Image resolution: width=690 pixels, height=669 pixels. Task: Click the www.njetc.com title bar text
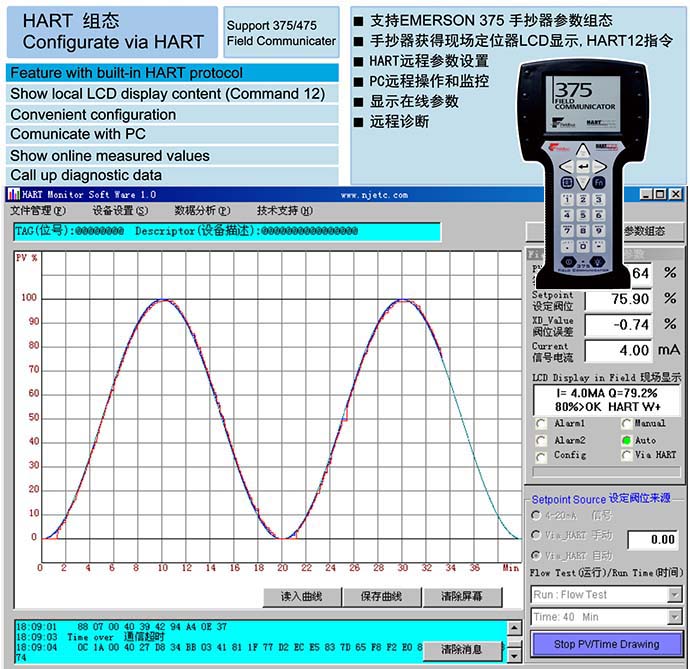374,195
